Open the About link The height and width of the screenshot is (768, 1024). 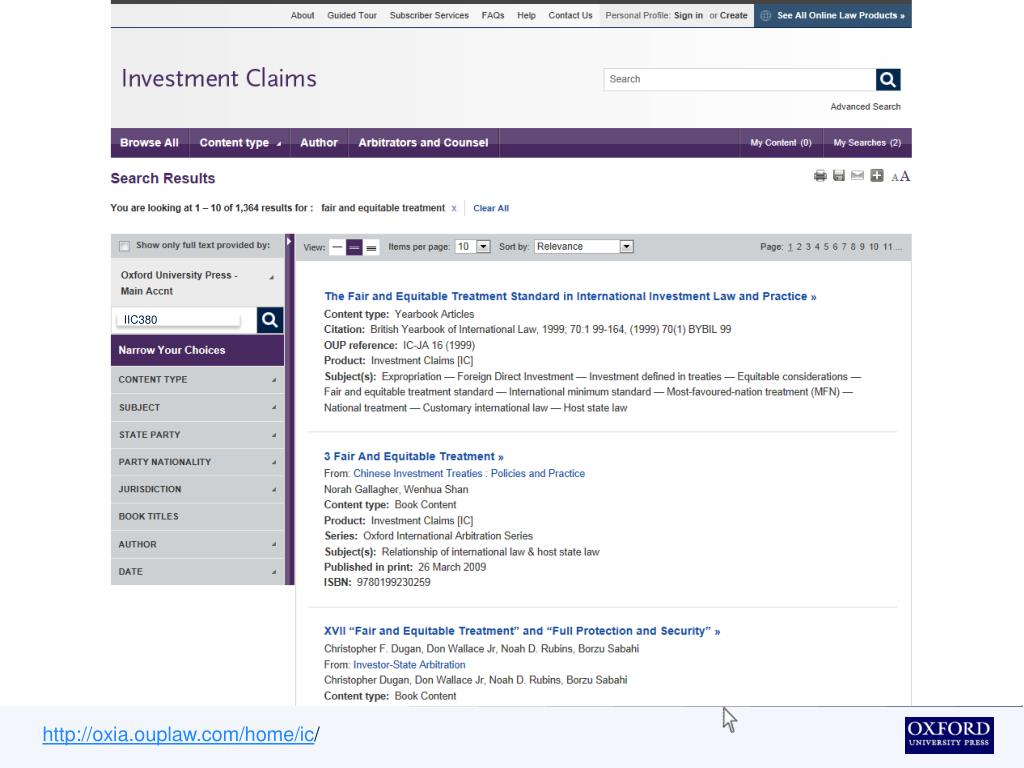[302, 15]
